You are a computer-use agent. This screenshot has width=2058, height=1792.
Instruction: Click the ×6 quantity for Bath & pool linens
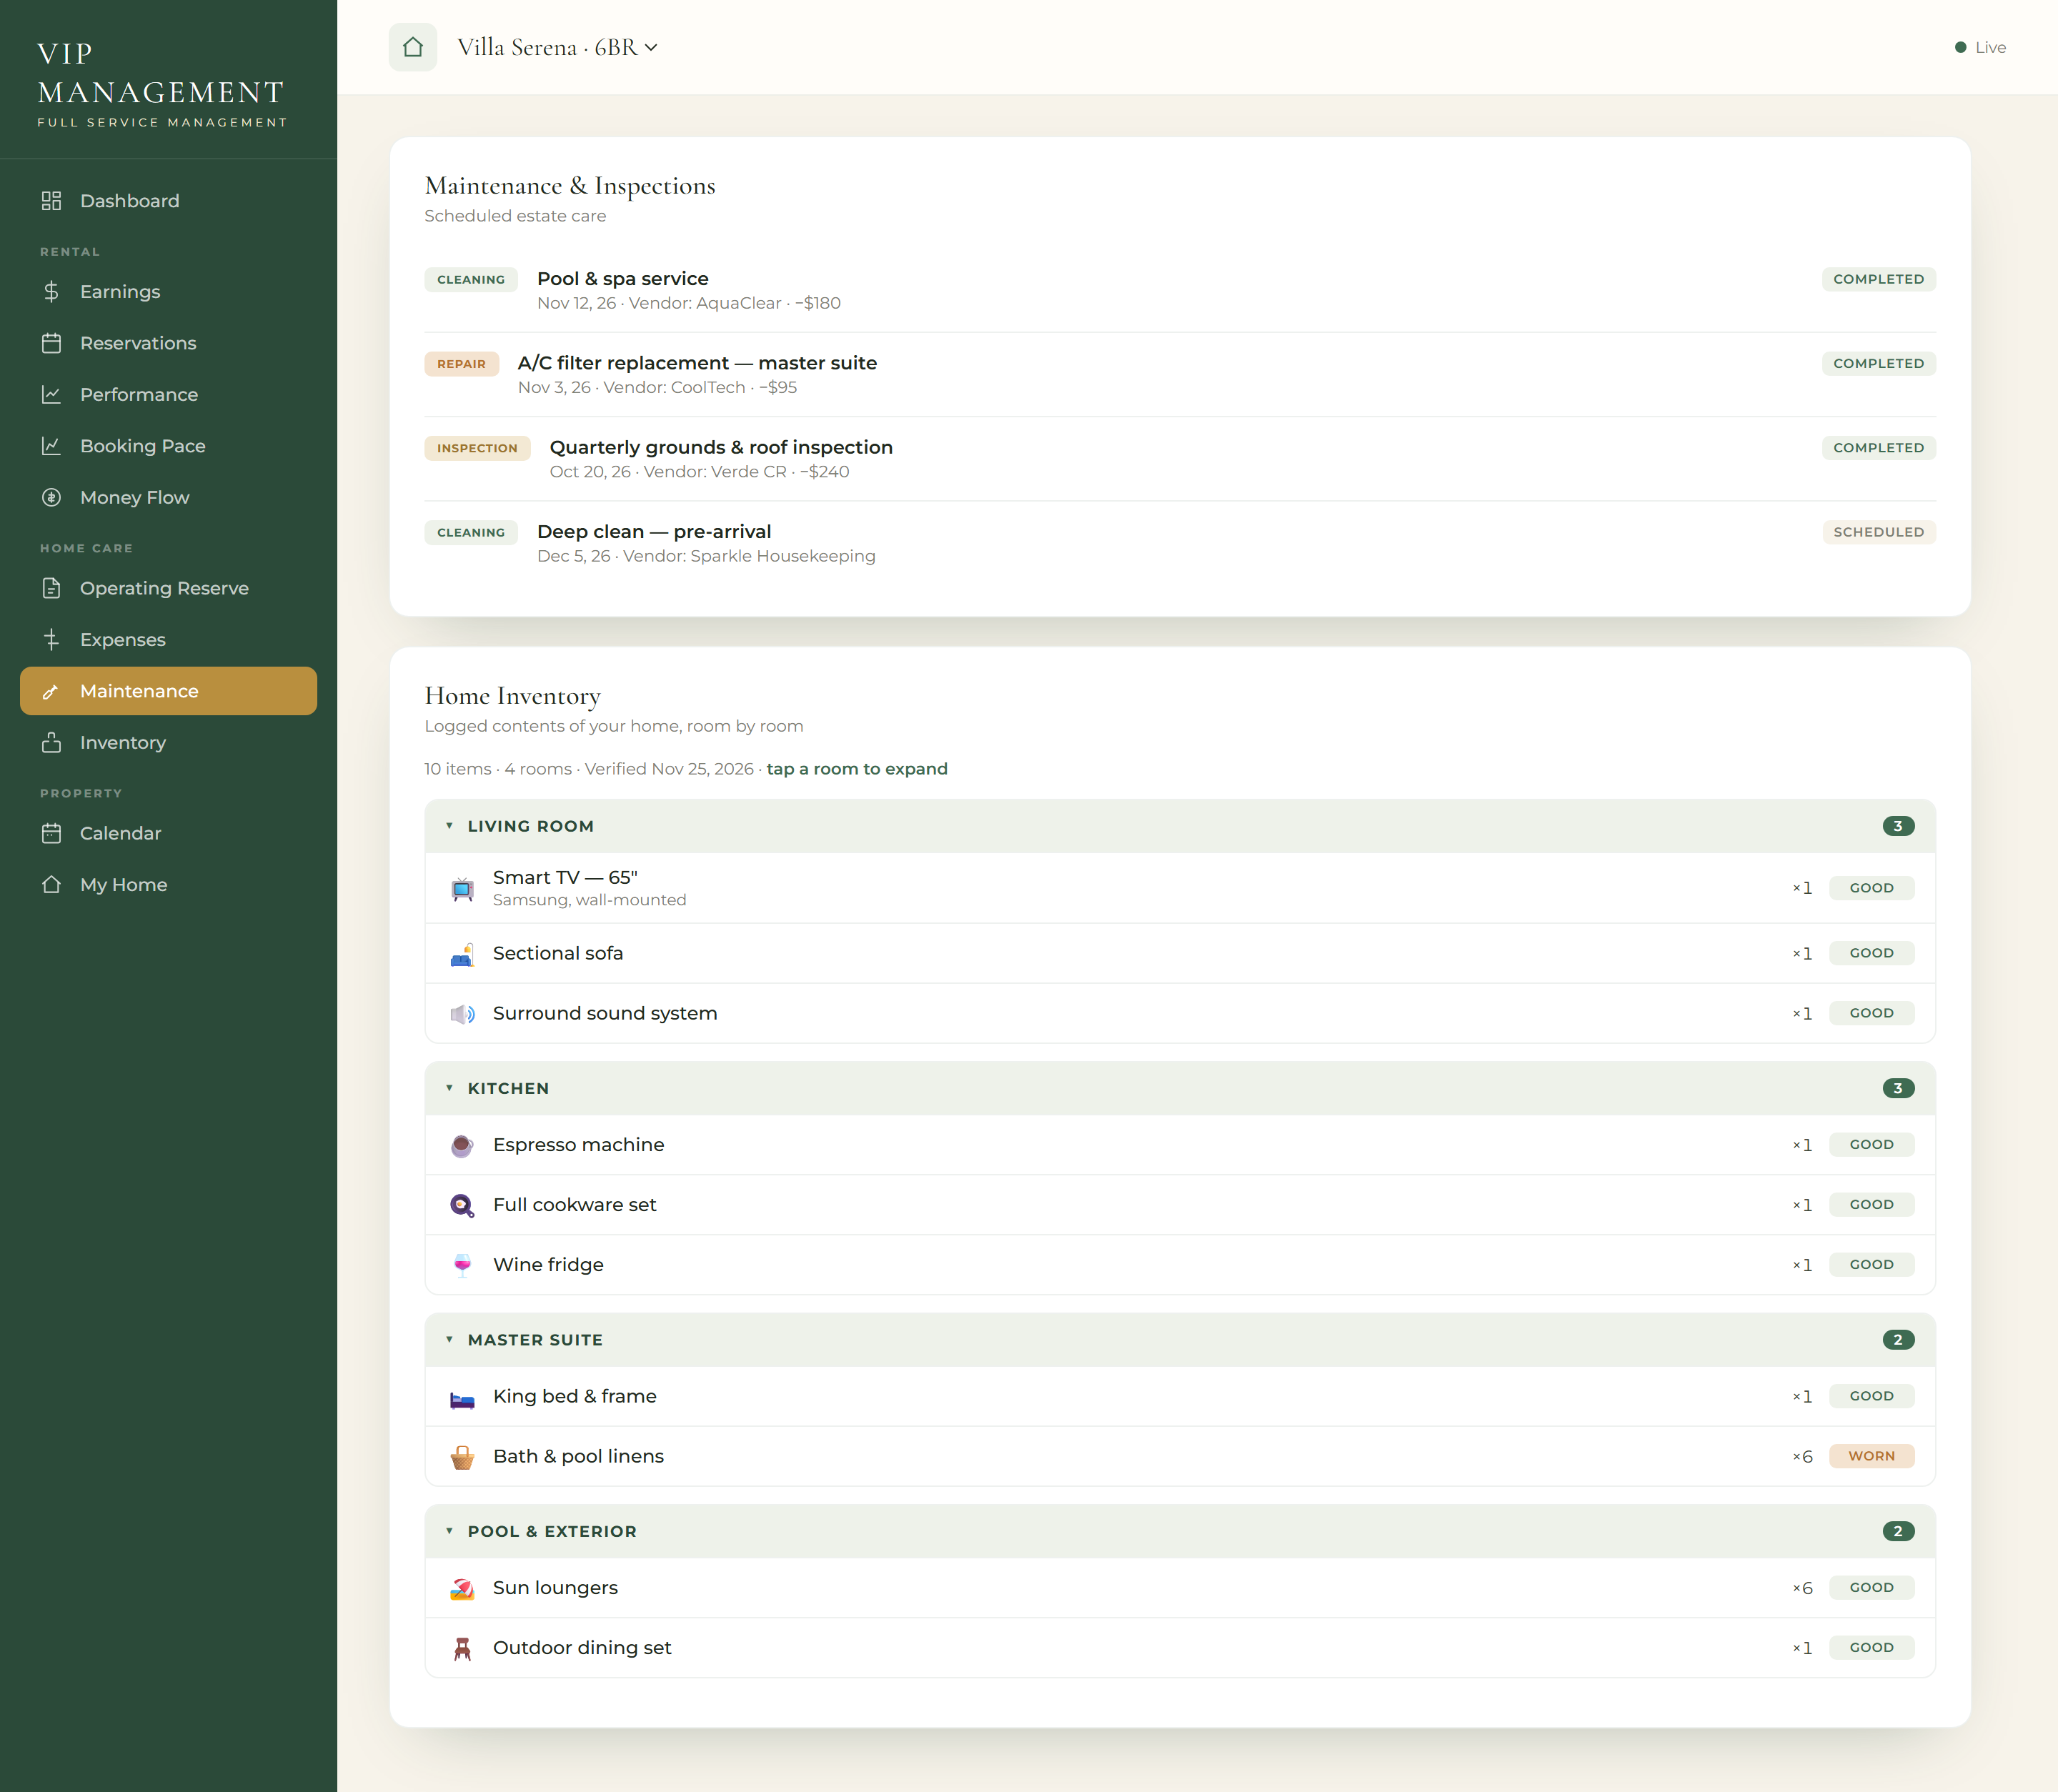point(1802,1457)
